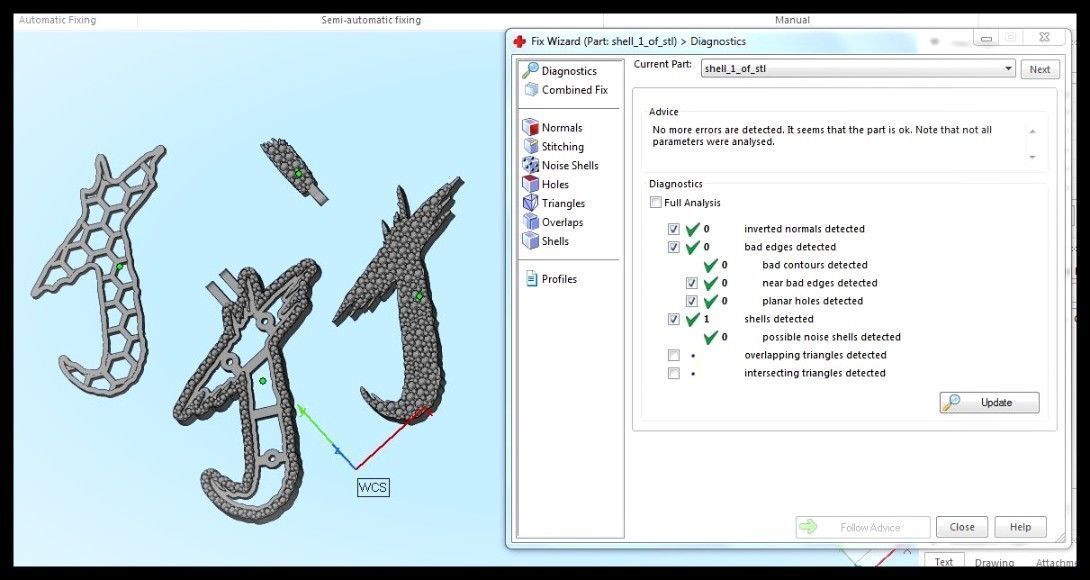The width and height of the screenshot is (1090, 580).
Task: Open the Current Part dropdown
Action: [858, 69]
